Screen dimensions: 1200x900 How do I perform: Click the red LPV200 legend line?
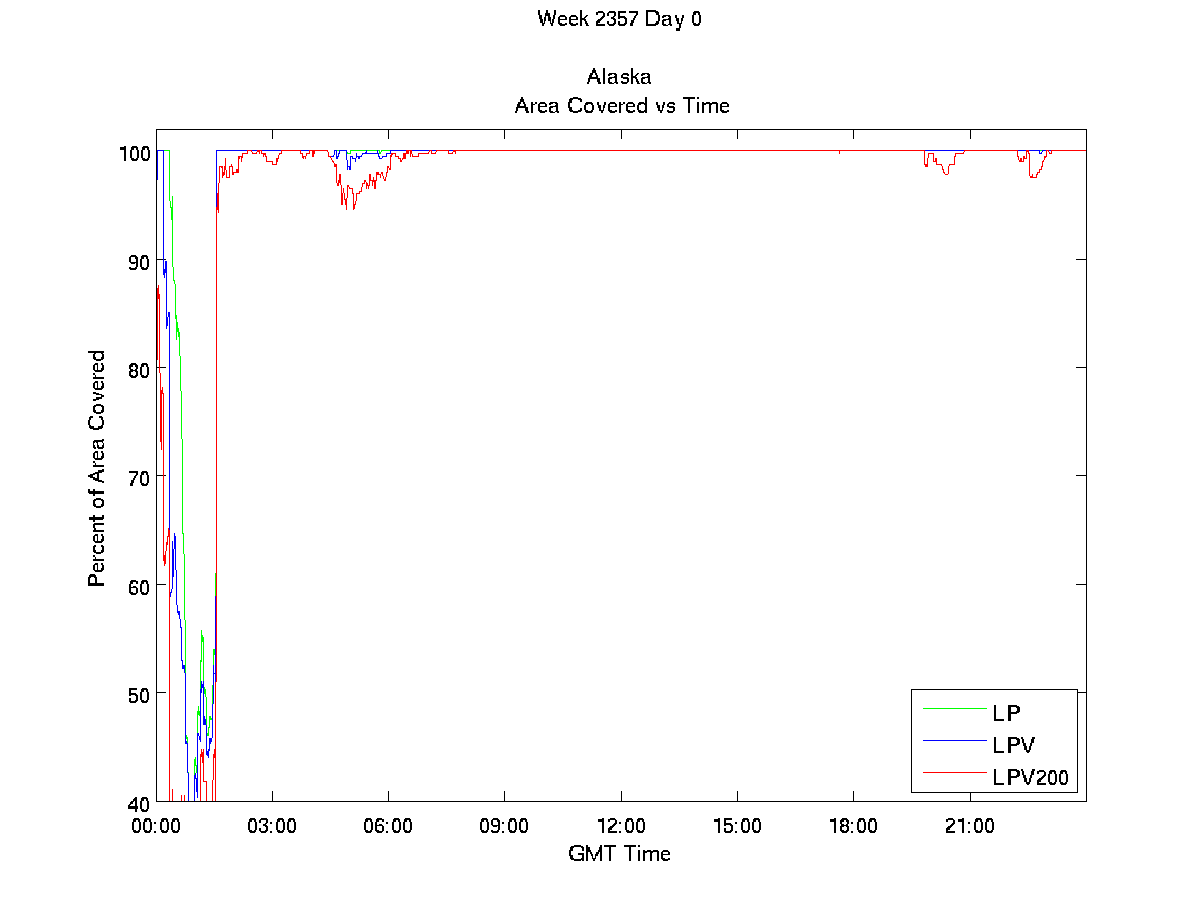tap(953, 772)
